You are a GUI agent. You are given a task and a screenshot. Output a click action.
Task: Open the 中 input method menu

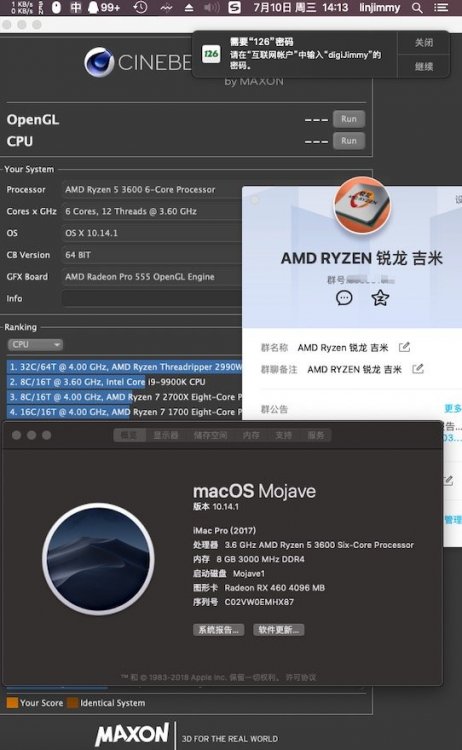click(76, 7)
